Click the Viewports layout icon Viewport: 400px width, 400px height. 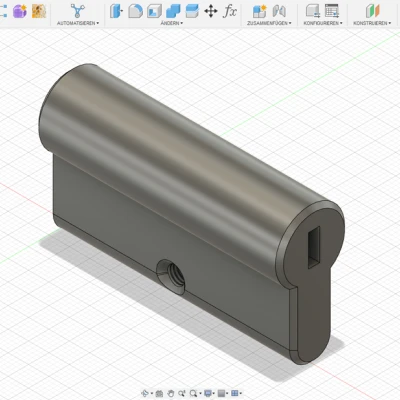(x=234, y=393)
